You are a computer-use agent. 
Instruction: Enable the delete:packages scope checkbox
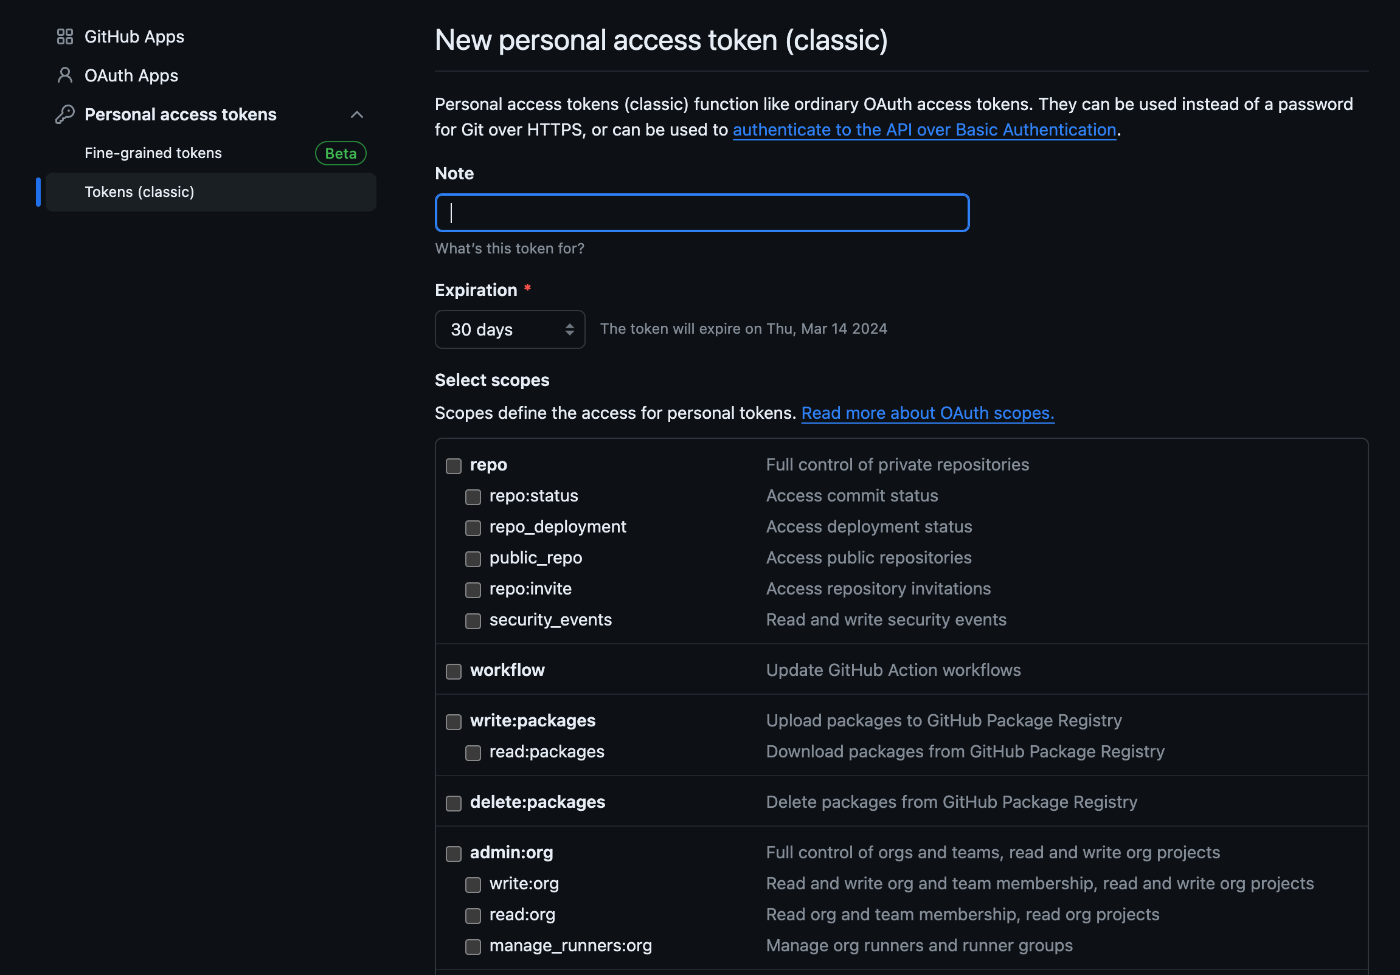[x=454, y=803]
